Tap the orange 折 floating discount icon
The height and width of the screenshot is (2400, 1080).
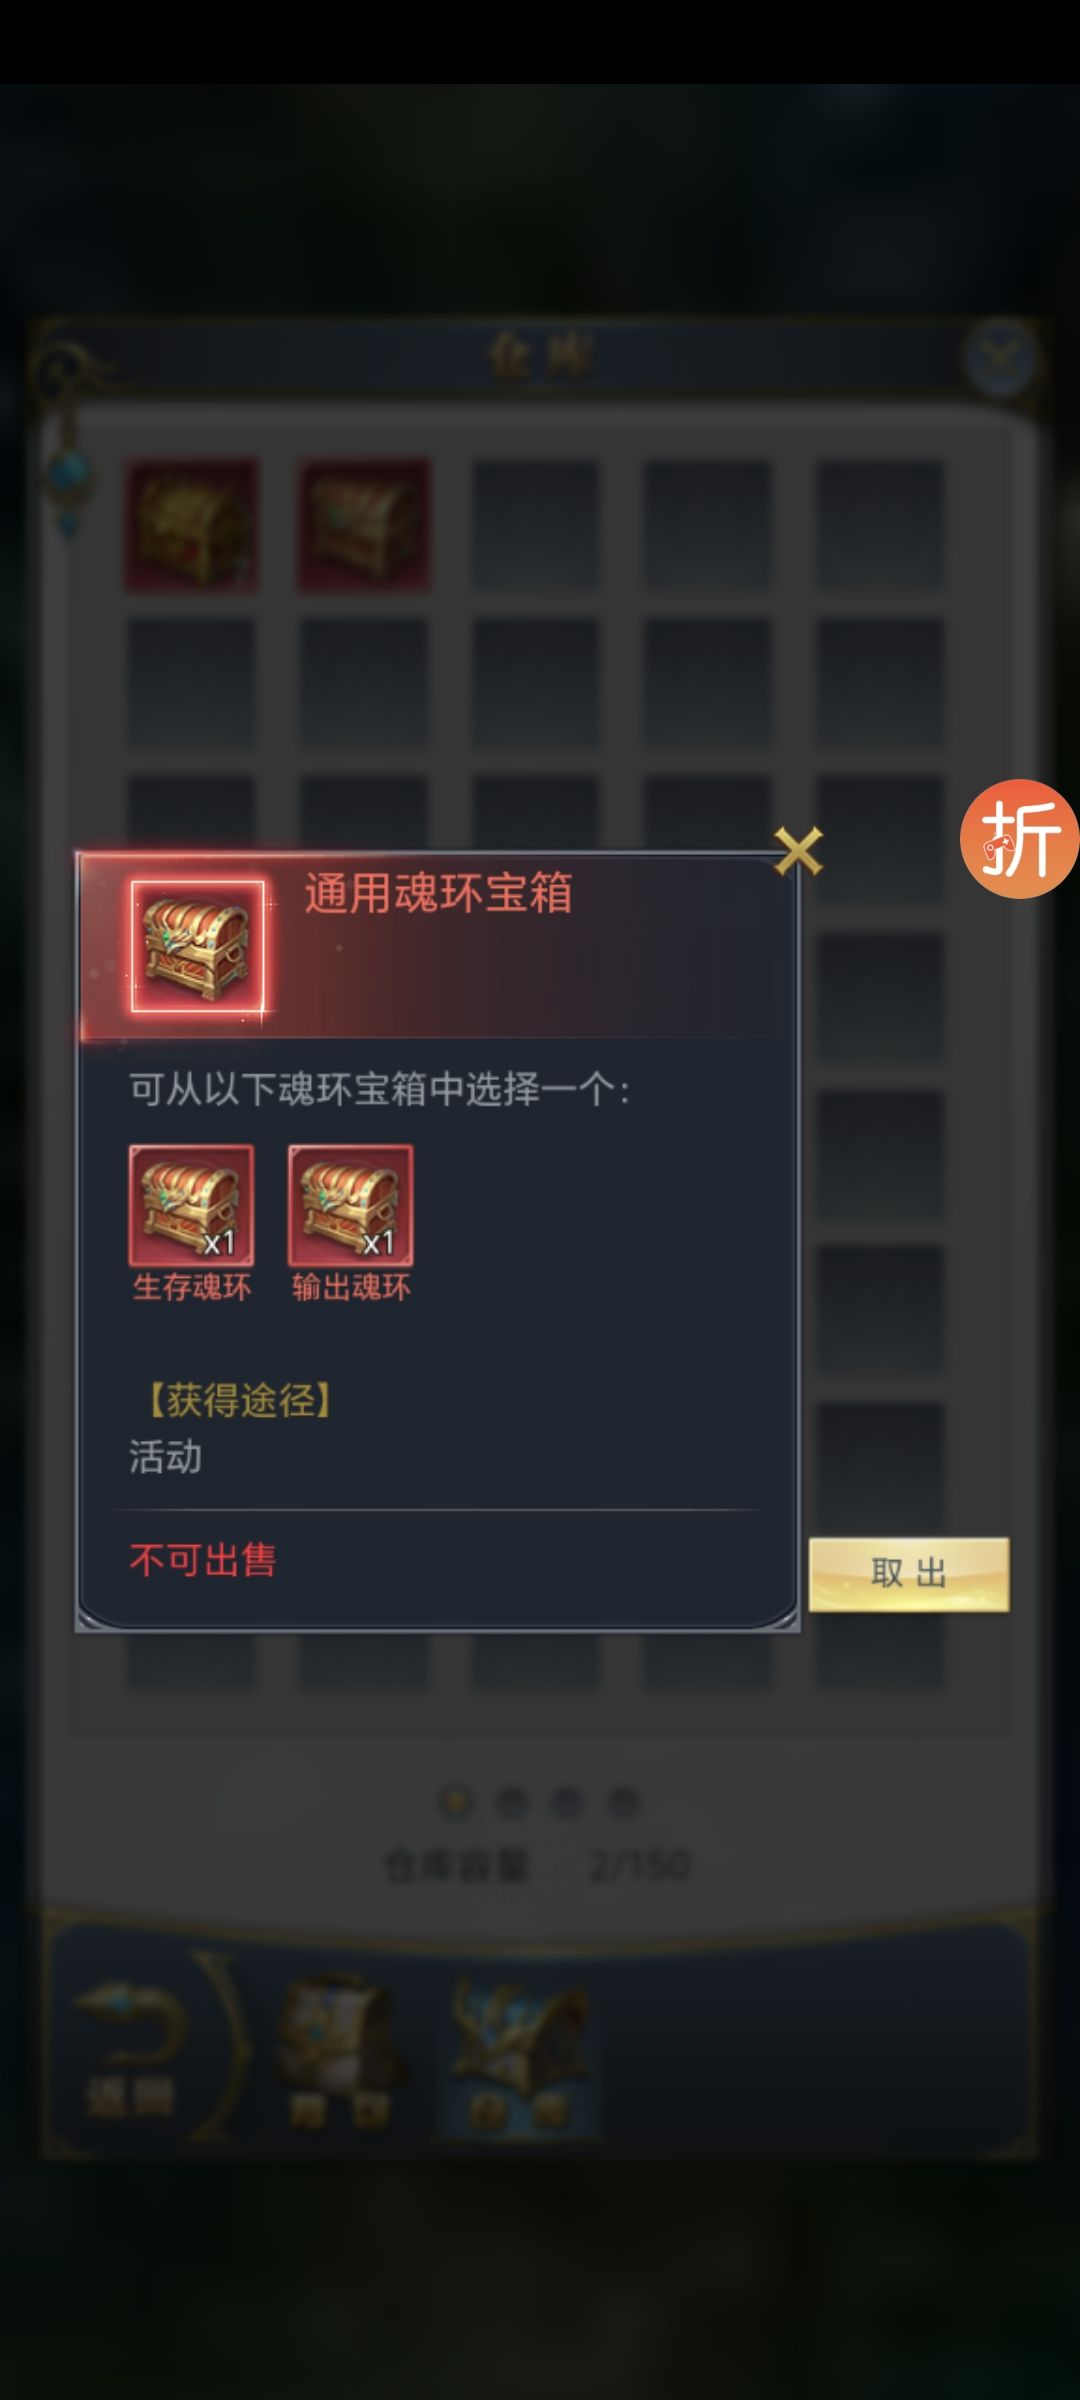(1019, 838)
